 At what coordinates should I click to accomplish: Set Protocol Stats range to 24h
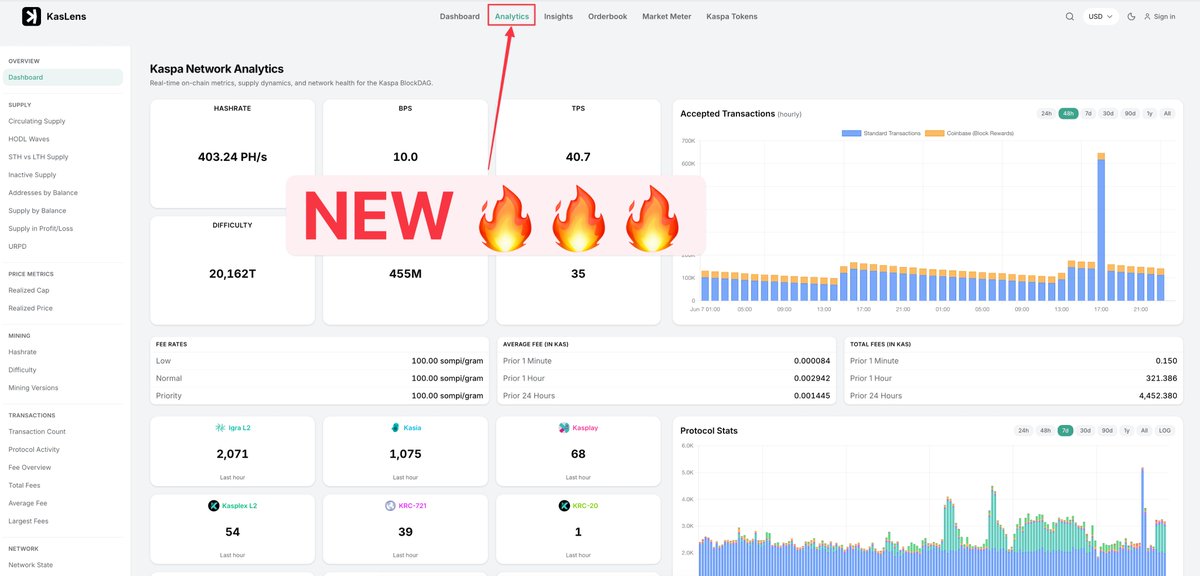(x=1024, y=430)
